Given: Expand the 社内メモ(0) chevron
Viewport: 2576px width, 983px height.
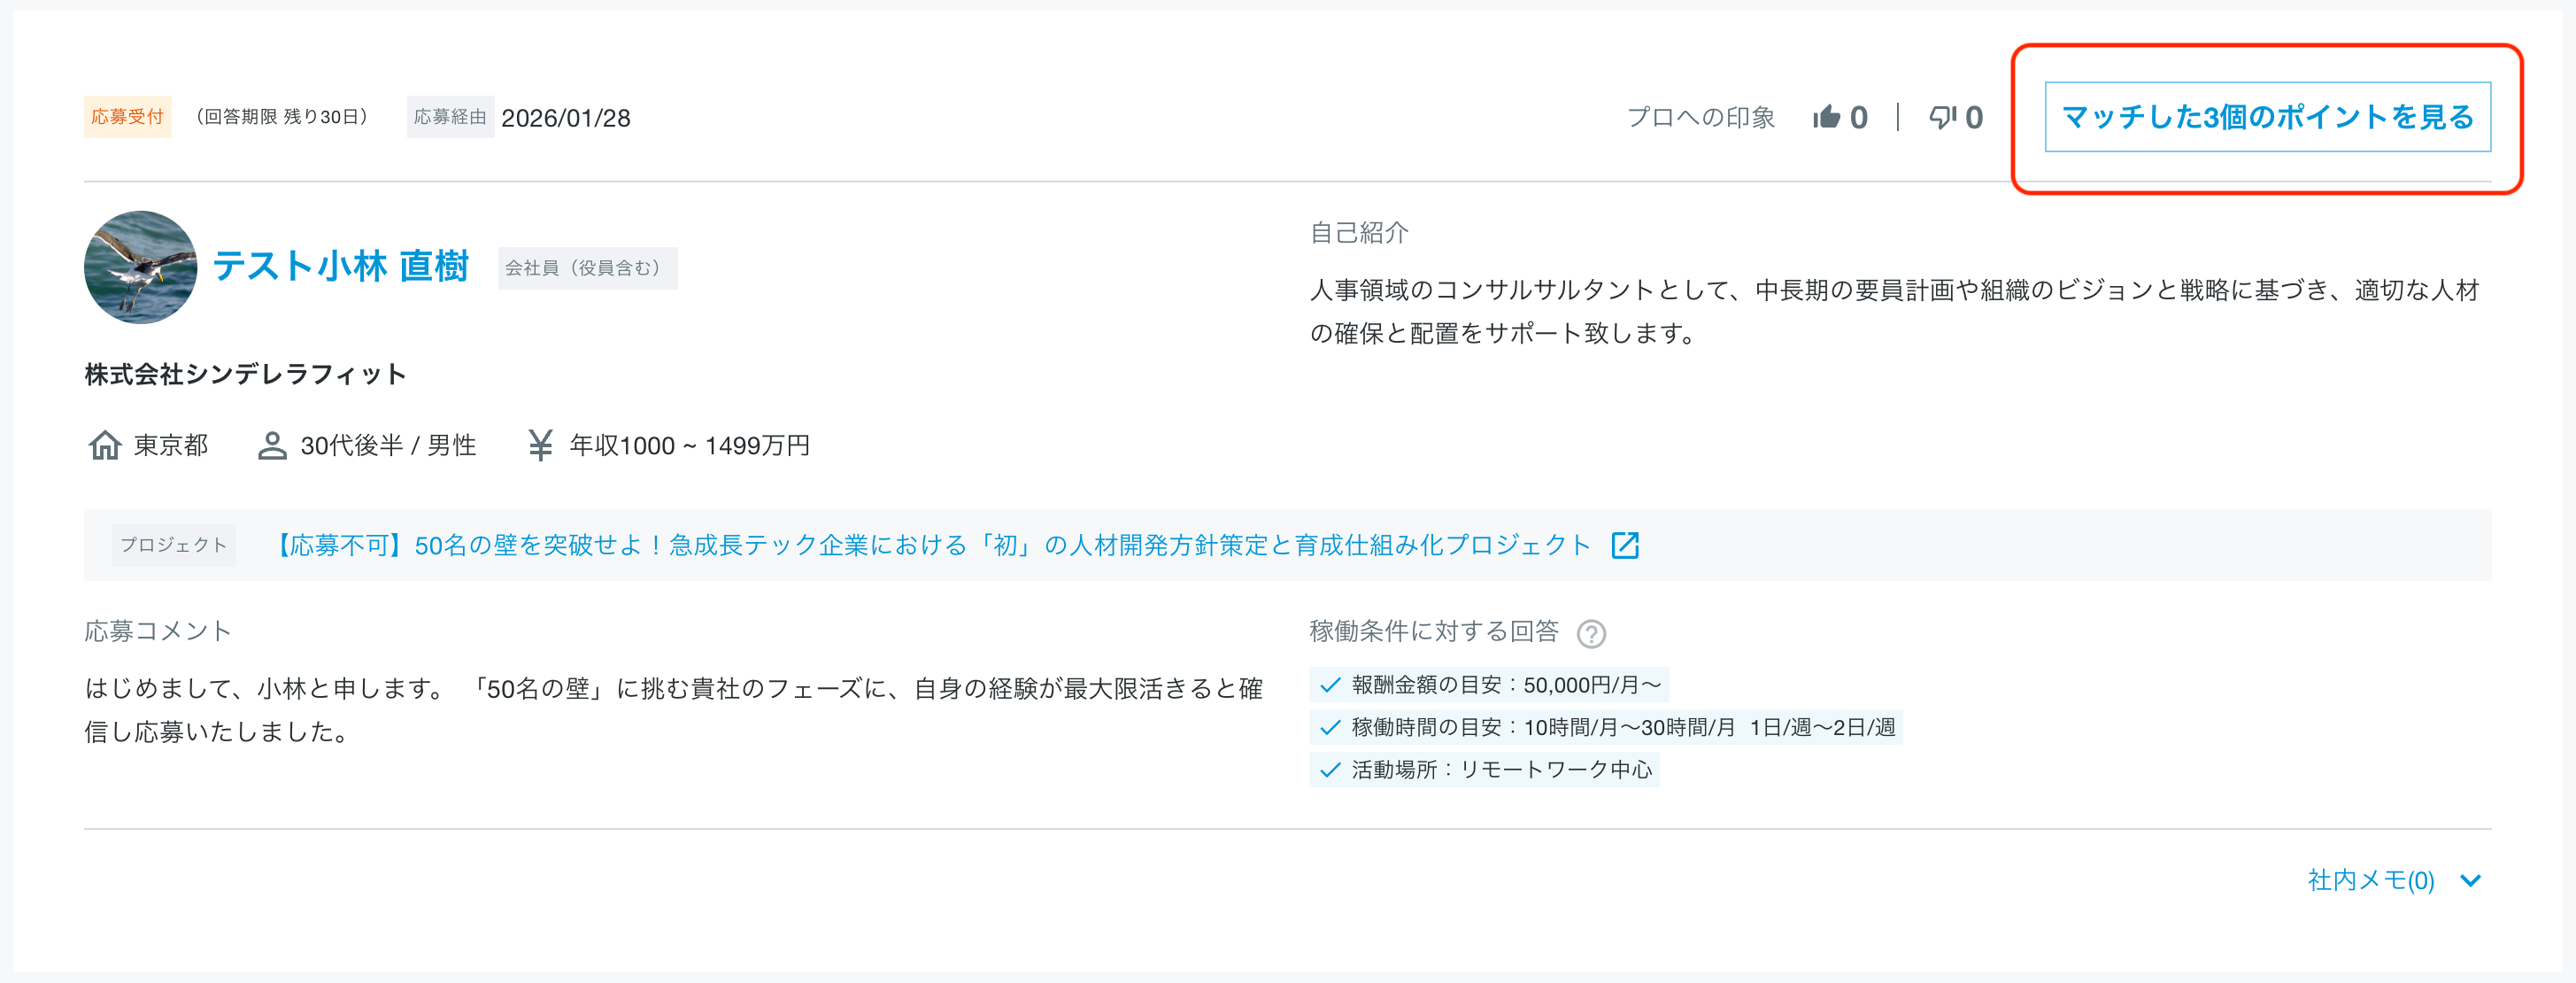Looking at the screenshot, I should pos(2471,881).
